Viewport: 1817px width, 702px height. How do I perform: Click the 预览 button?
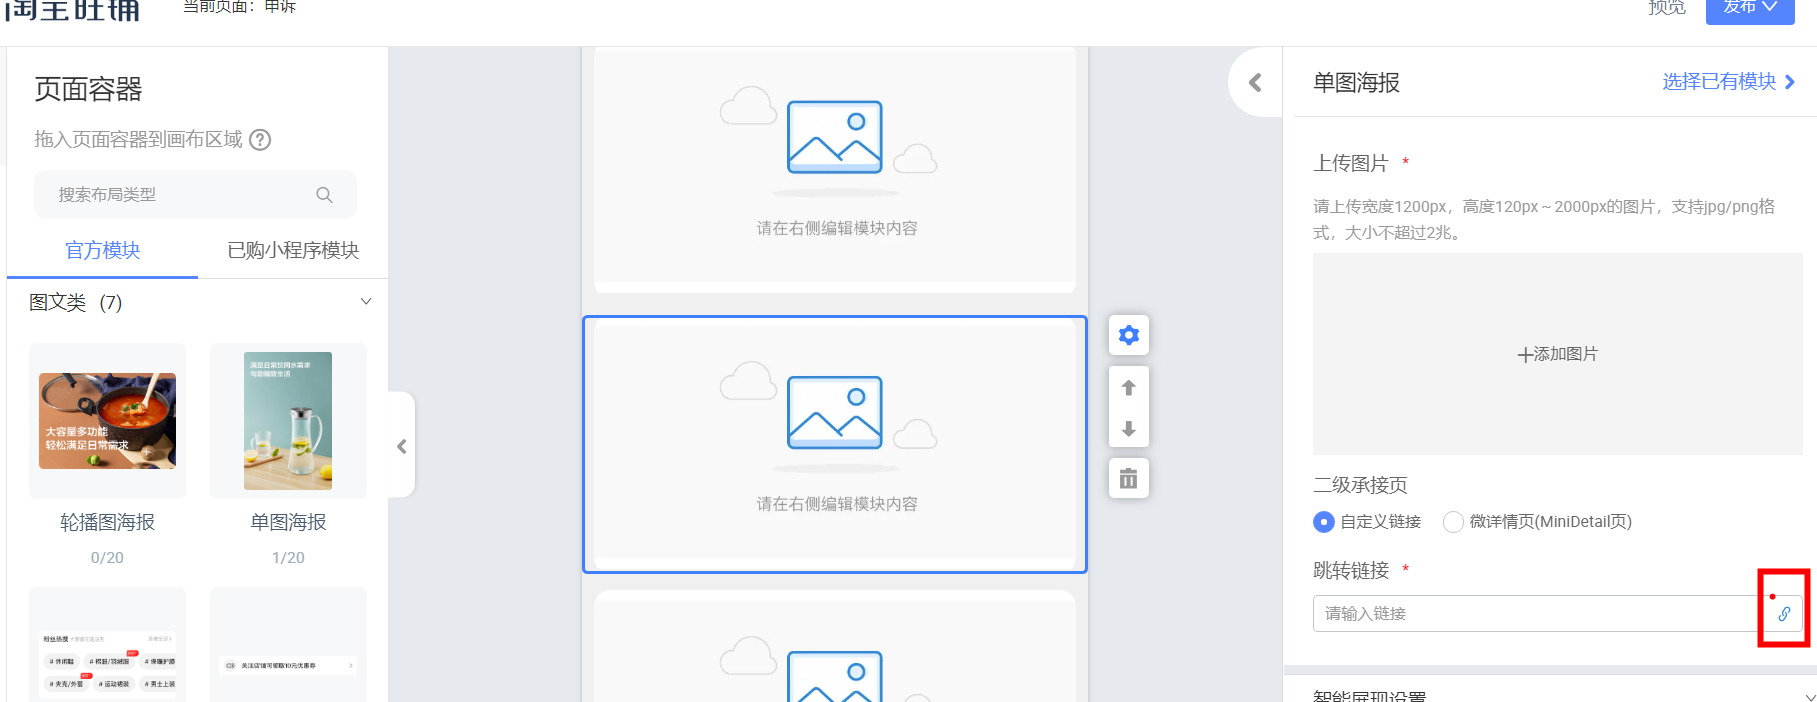[1666, 8]
